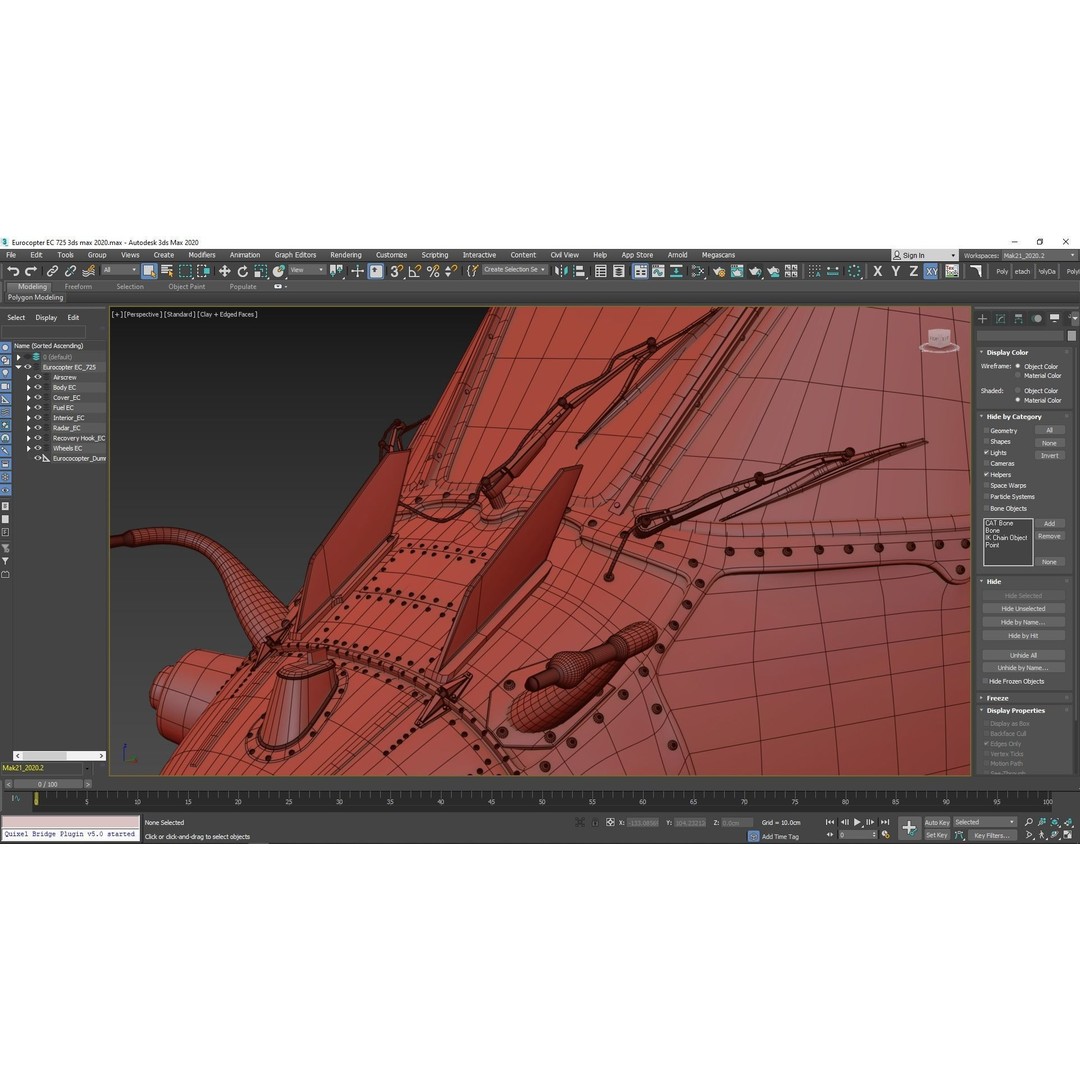Open Key Filters dialog button

(991, 835)
